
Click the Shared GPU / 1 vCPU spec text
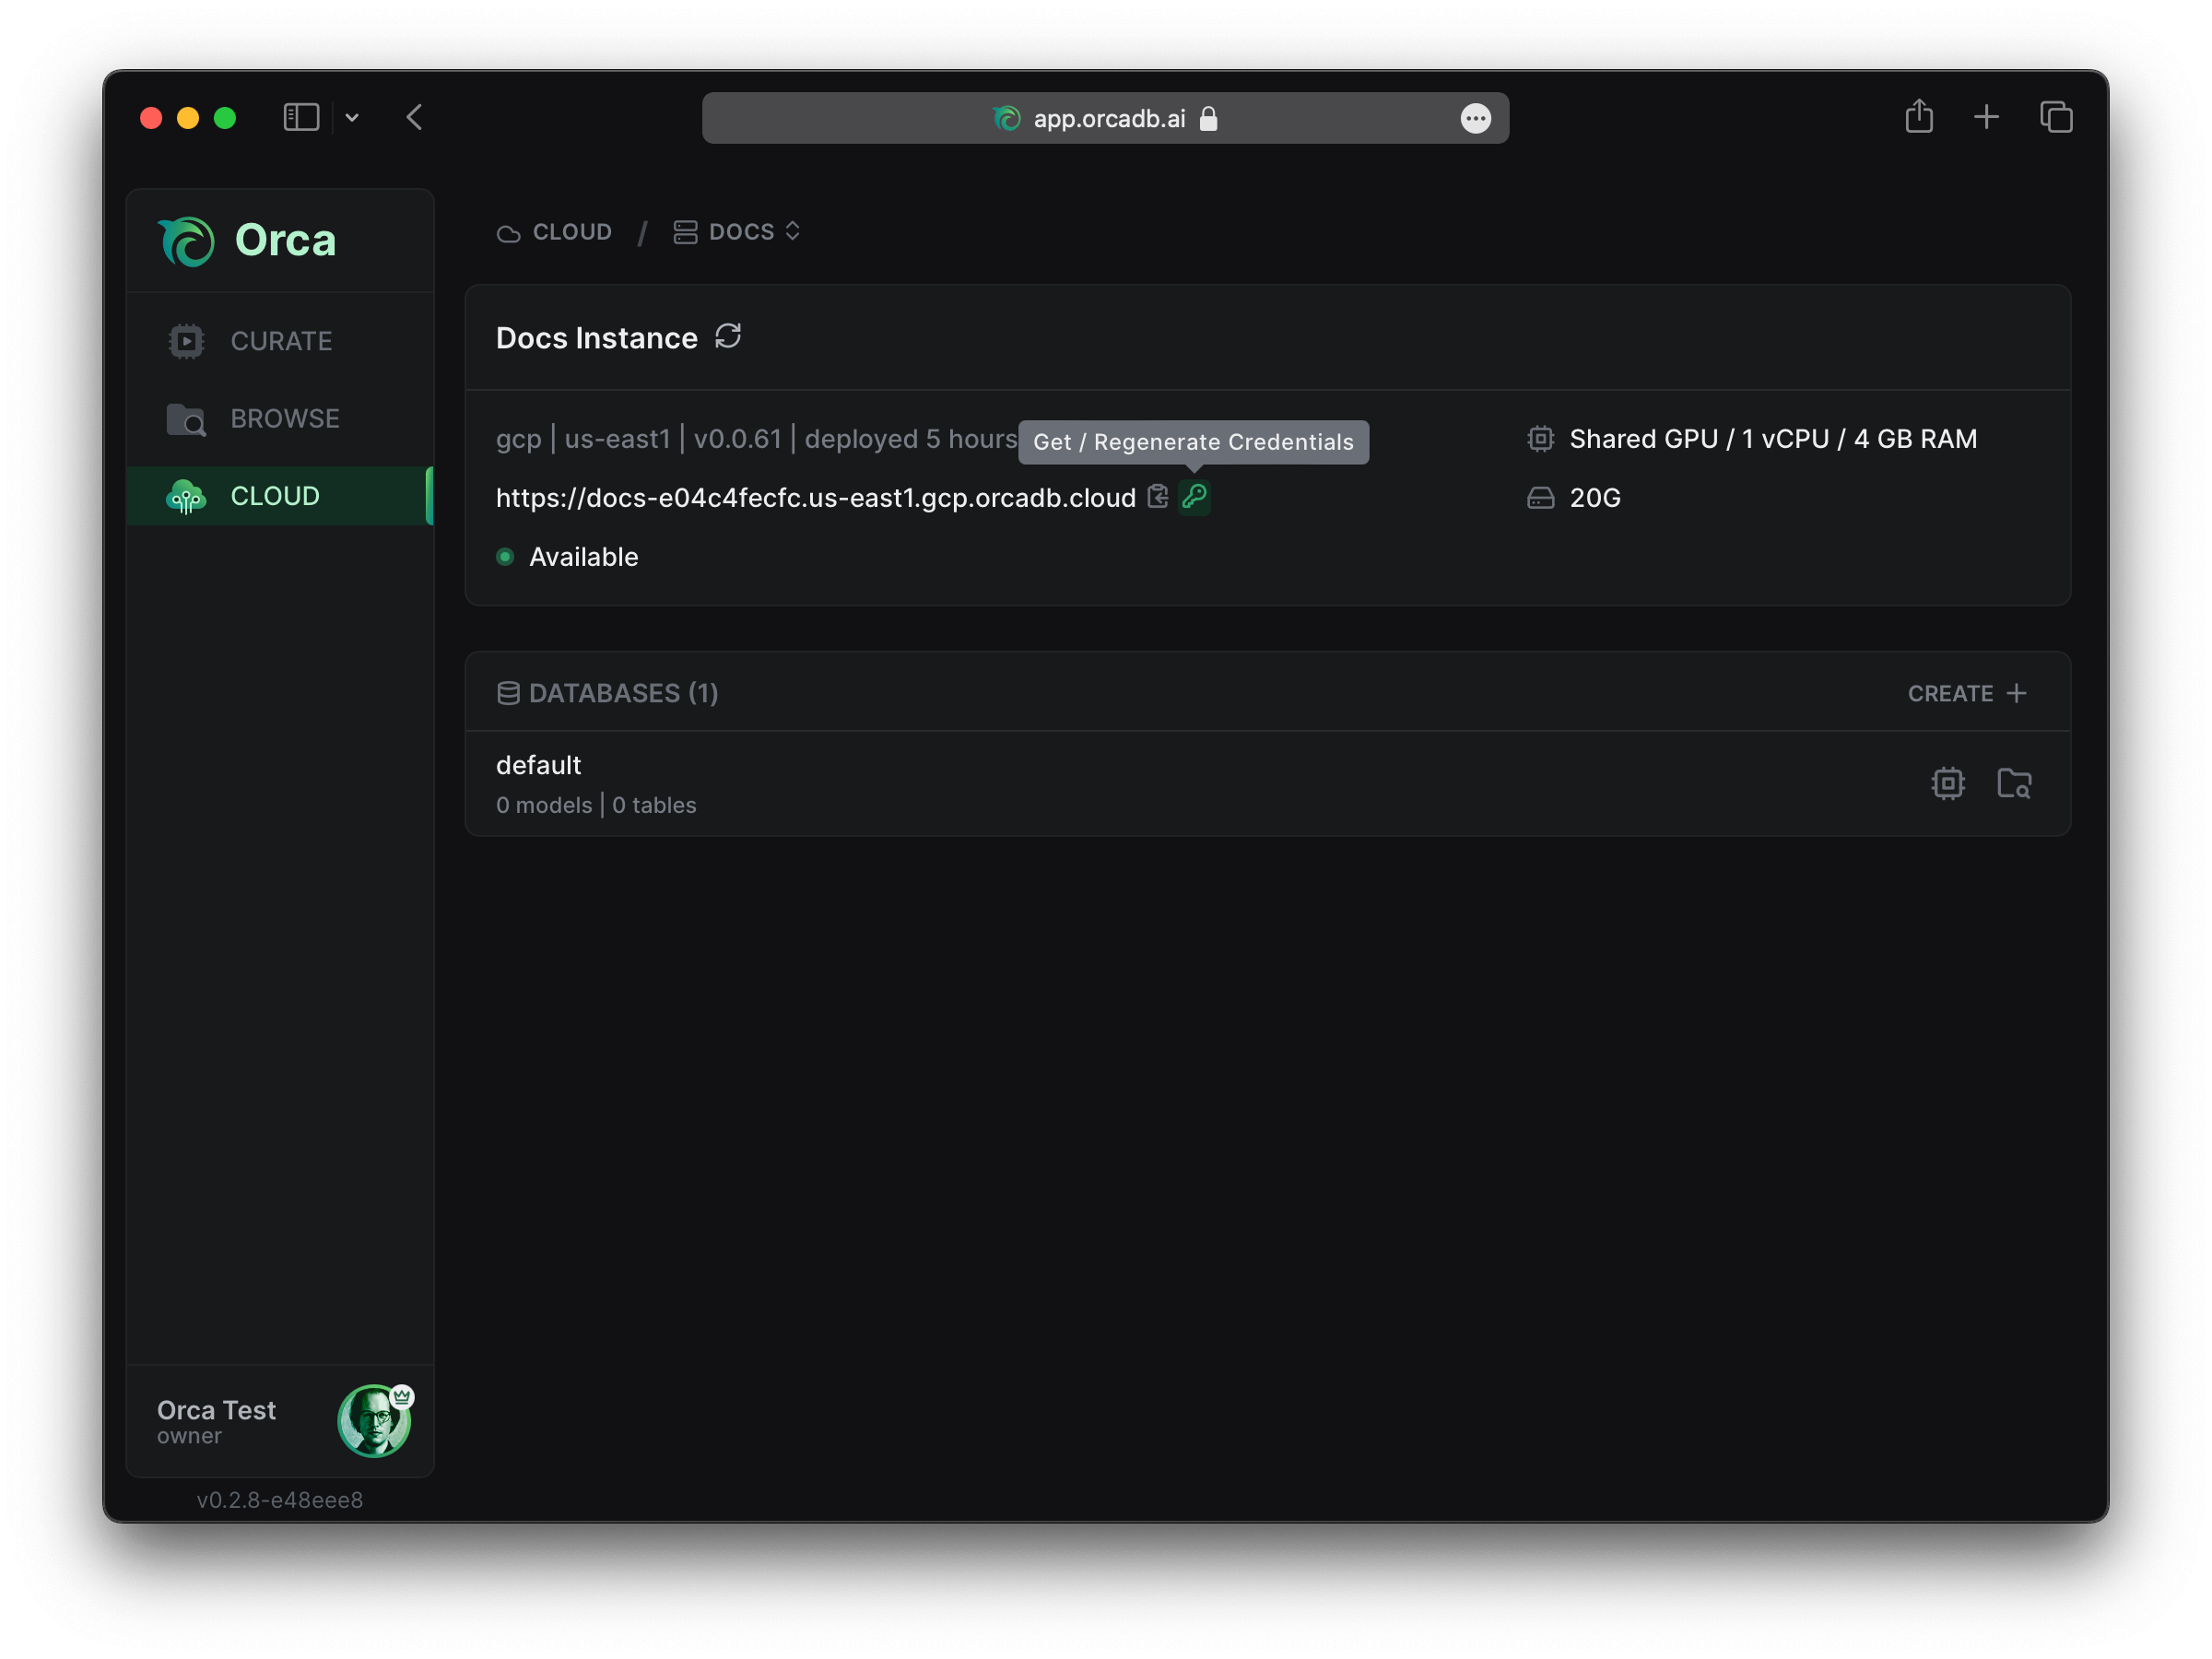(x=1773, y=439)
